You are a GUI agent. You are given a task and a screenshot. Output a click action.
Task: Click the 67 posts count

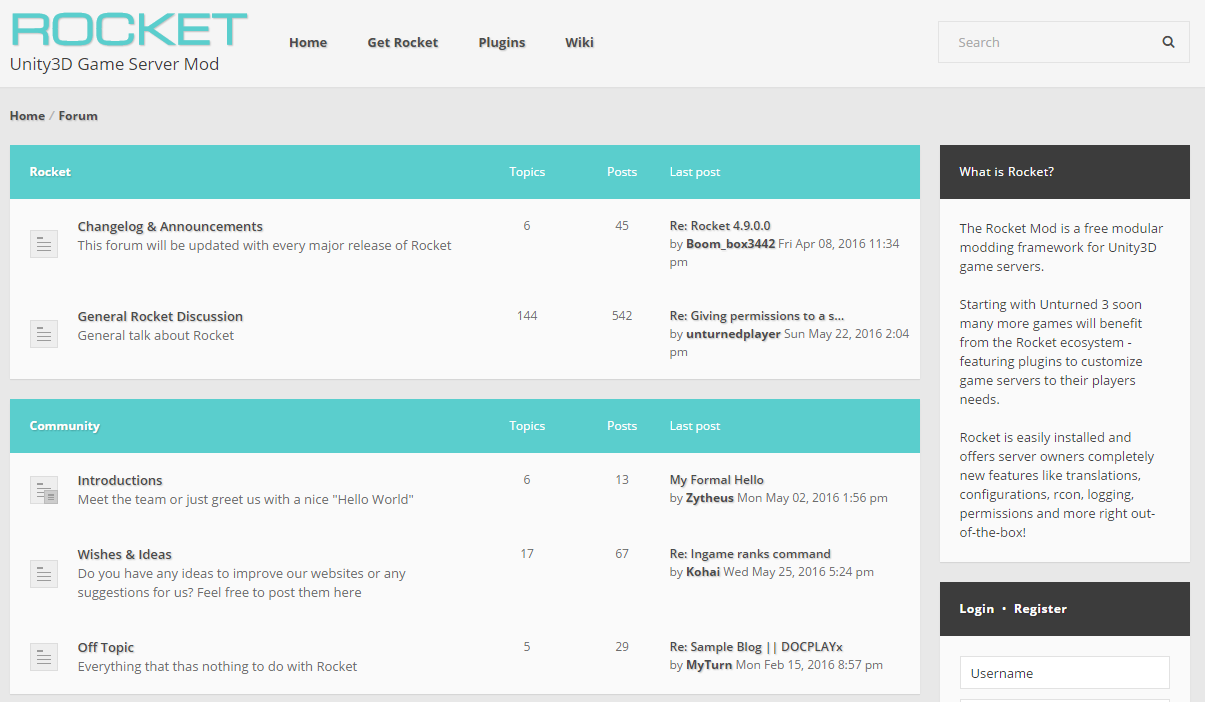622,554
